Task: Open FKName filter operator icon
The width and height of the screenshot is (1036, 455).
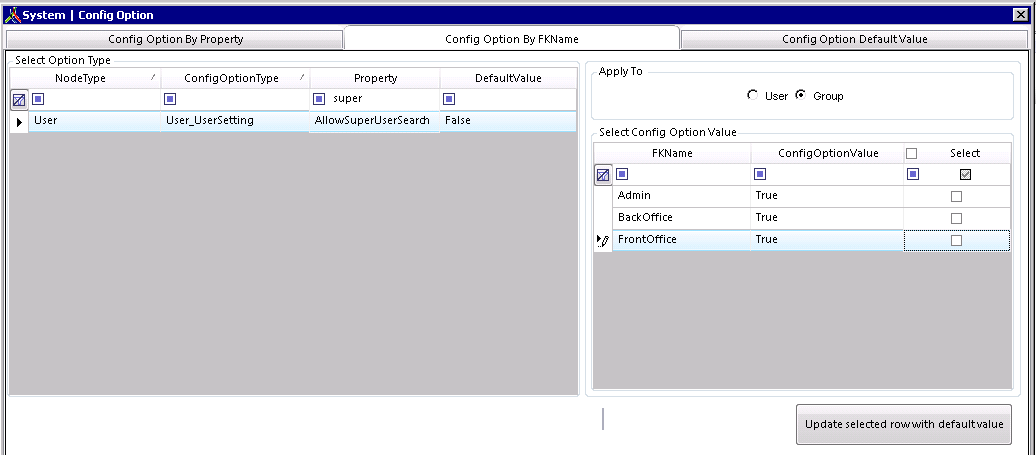Action: pyautogui.click(x=622, y=174)
